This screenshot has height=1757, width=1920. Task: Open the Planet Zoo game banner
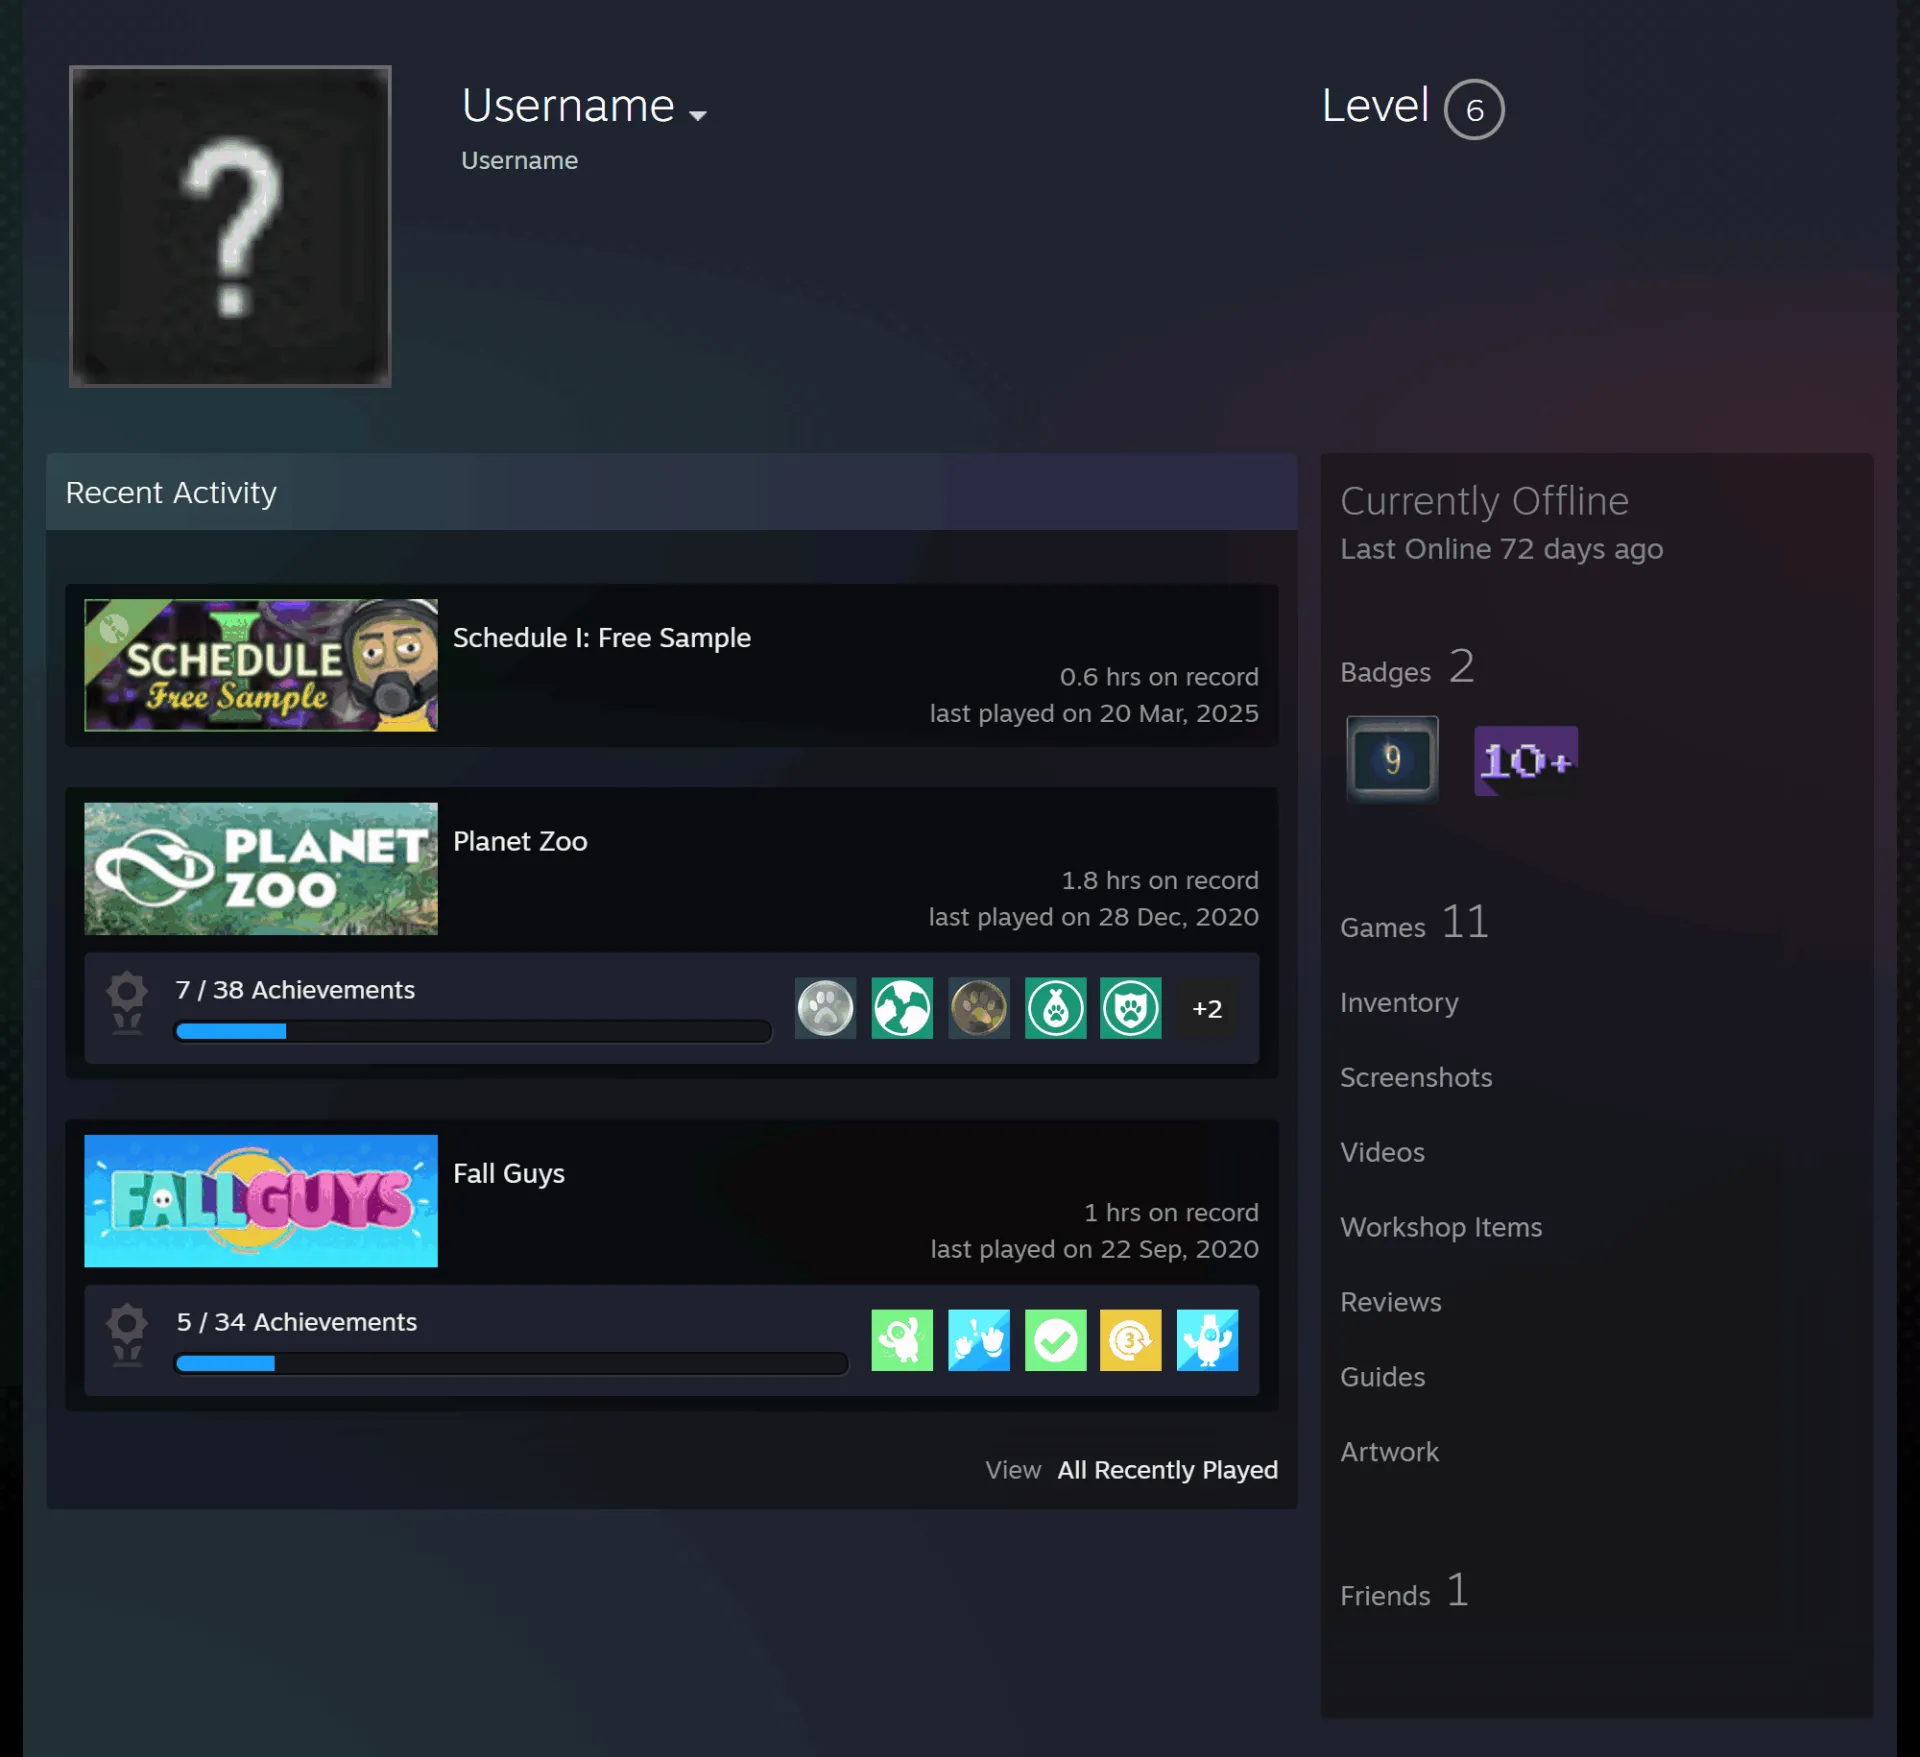tap(261, 869)
